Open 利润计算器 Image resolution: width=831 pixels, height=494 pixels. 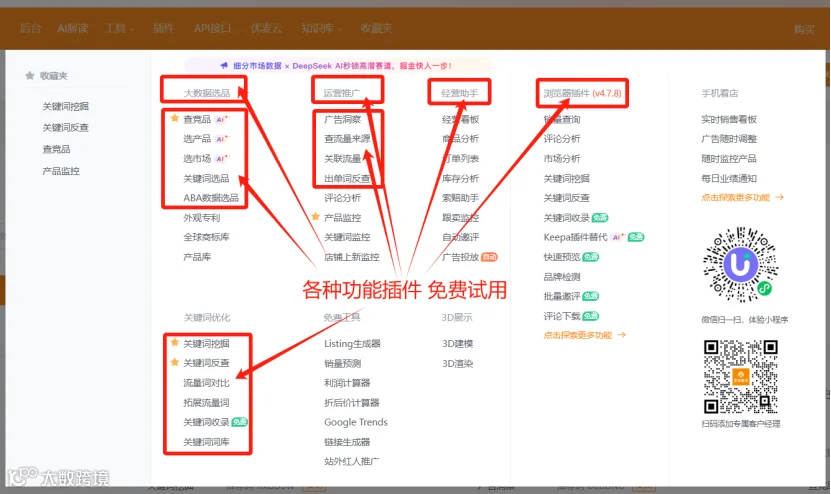tap(347, 383)
